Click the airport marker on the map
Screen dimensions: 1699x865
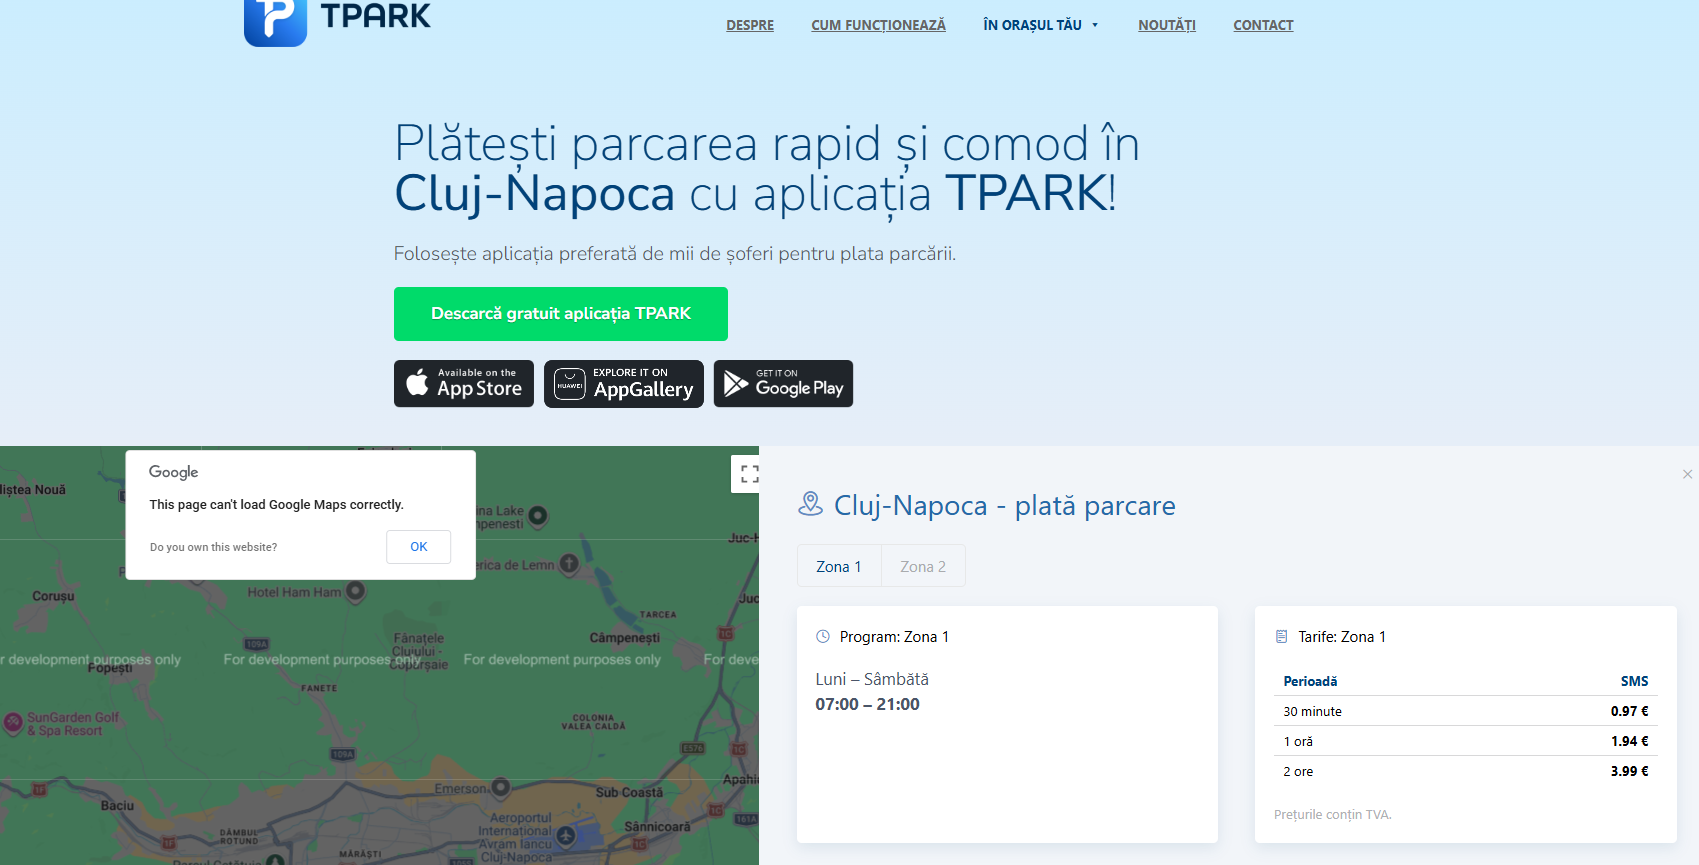(566, 834)
